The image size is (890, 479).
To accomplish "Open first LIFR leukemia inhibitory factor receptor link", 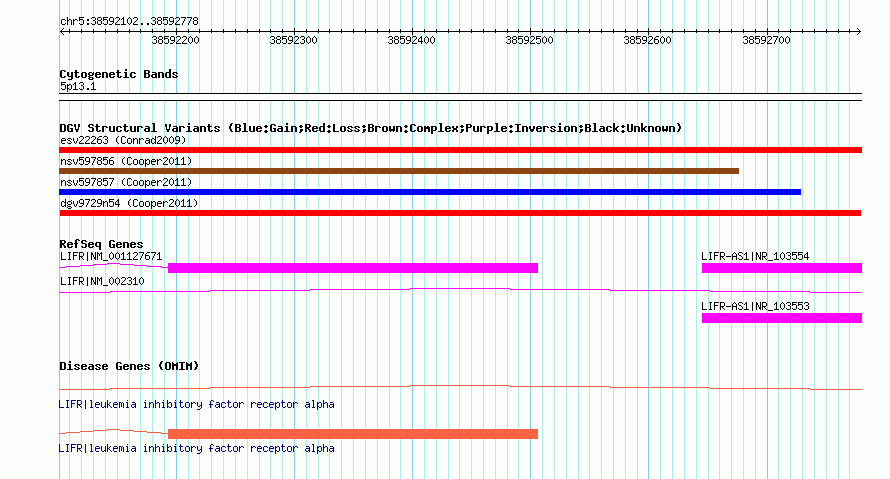I will point(196,404).
